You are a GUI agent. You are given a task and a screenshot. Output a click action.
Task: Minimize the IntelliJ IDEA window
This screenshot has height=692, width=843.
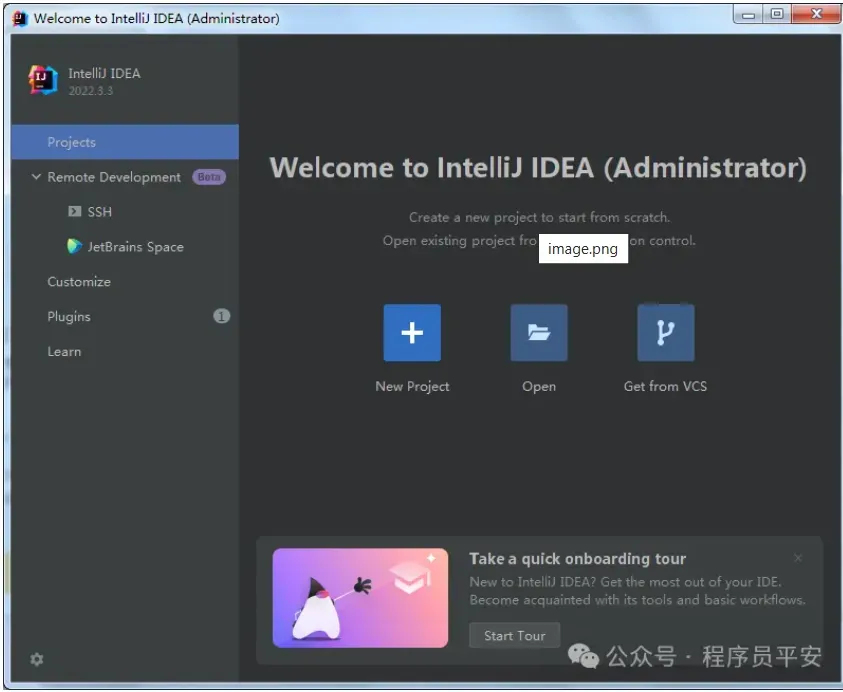[748, 15]
